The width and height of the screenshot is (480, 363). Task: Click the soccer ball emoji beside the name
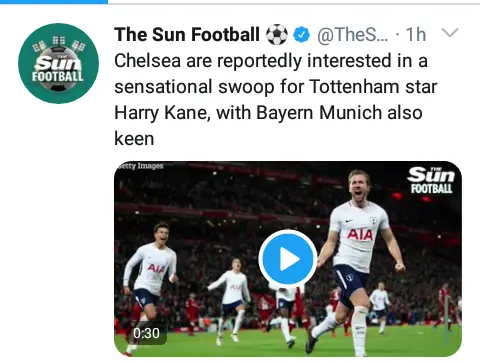277,35
